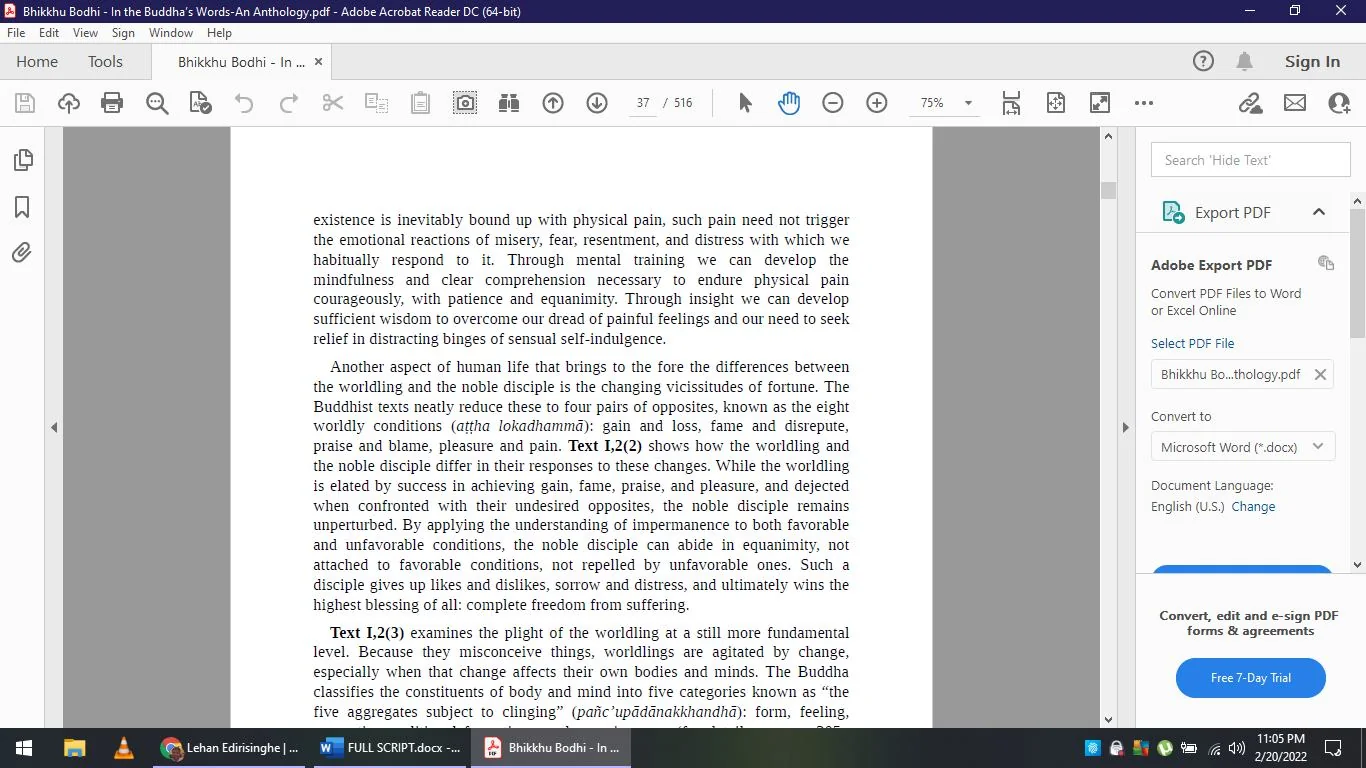Open the Convert to format dropdown
1366x768 pixels.
(1242, 447)
